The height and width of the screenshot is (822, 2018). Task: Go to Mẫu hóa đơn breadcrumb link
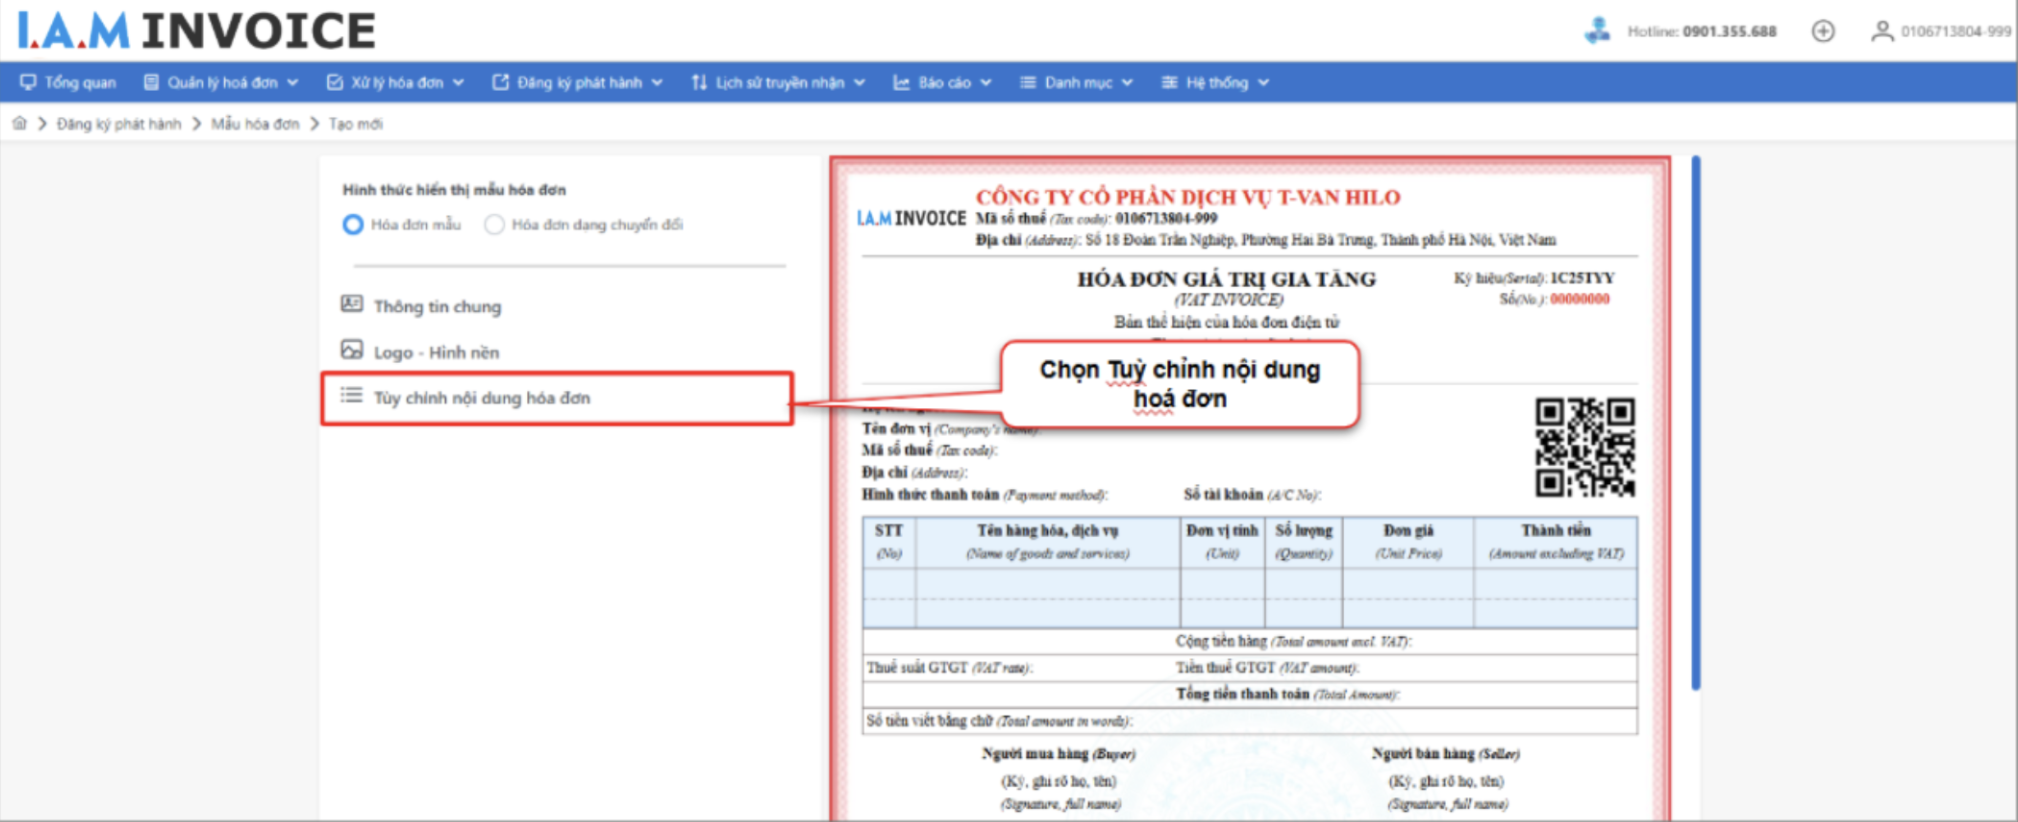255,124
